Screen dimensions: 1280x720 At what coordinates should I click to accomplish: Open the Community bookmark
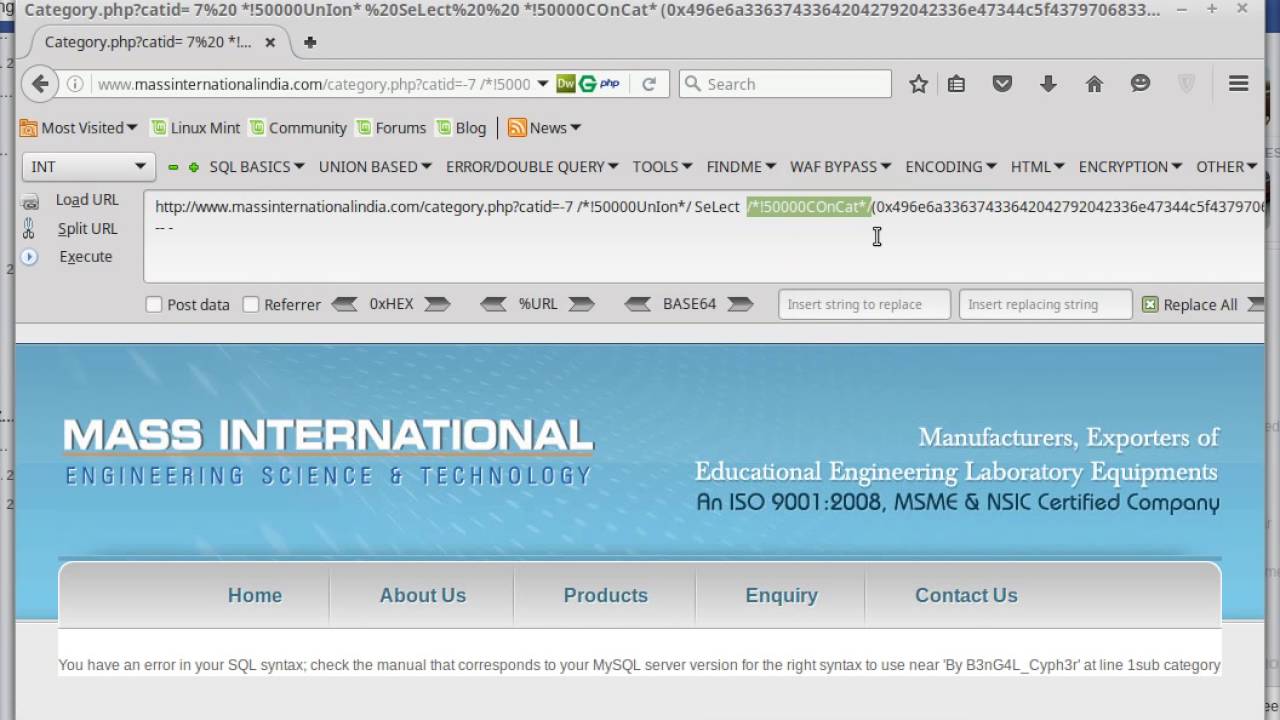coord(298,128)
